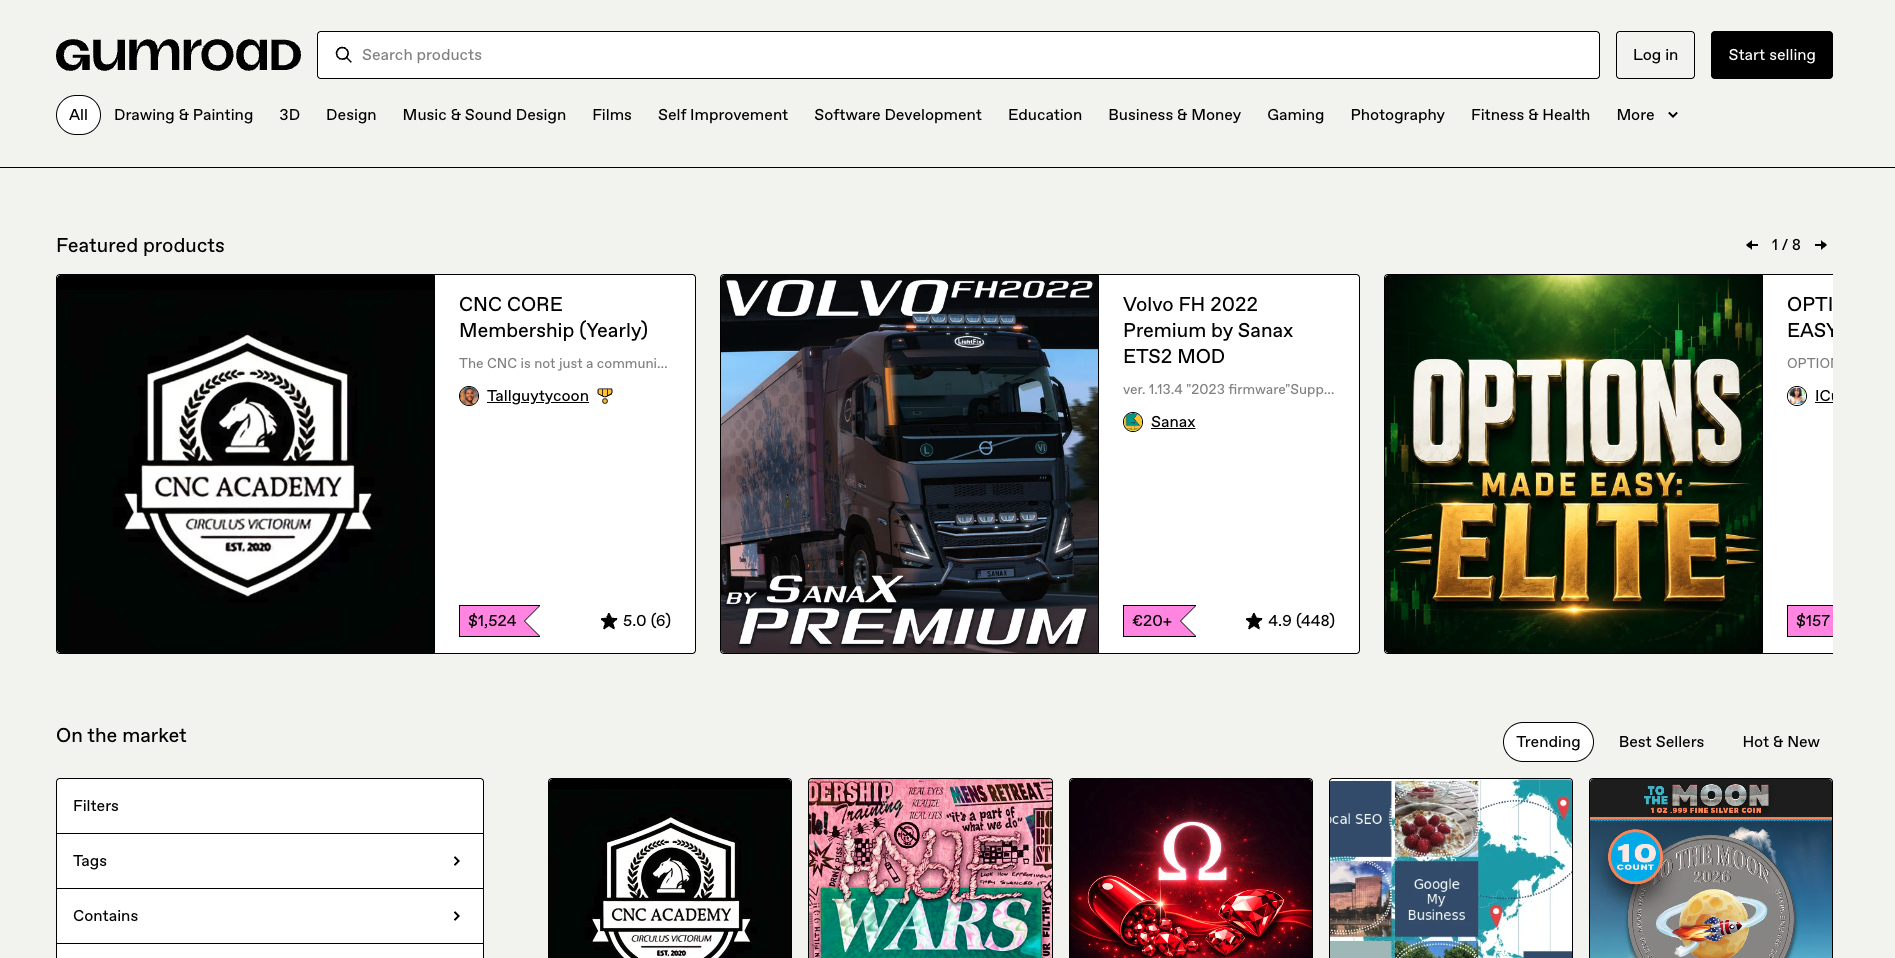Open Fitness & Health category

[1530, 115]
